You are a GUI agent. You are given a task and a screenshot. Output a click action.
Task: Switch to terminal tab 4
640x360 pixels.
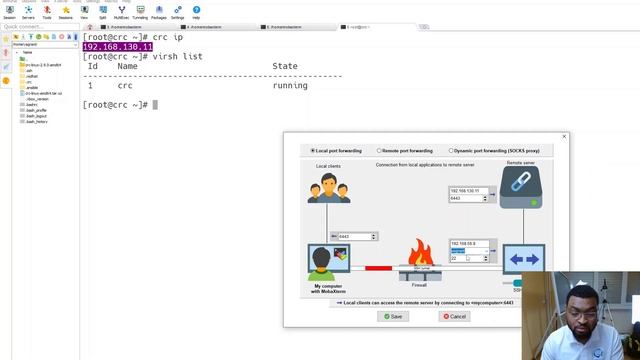click(203, 27)
